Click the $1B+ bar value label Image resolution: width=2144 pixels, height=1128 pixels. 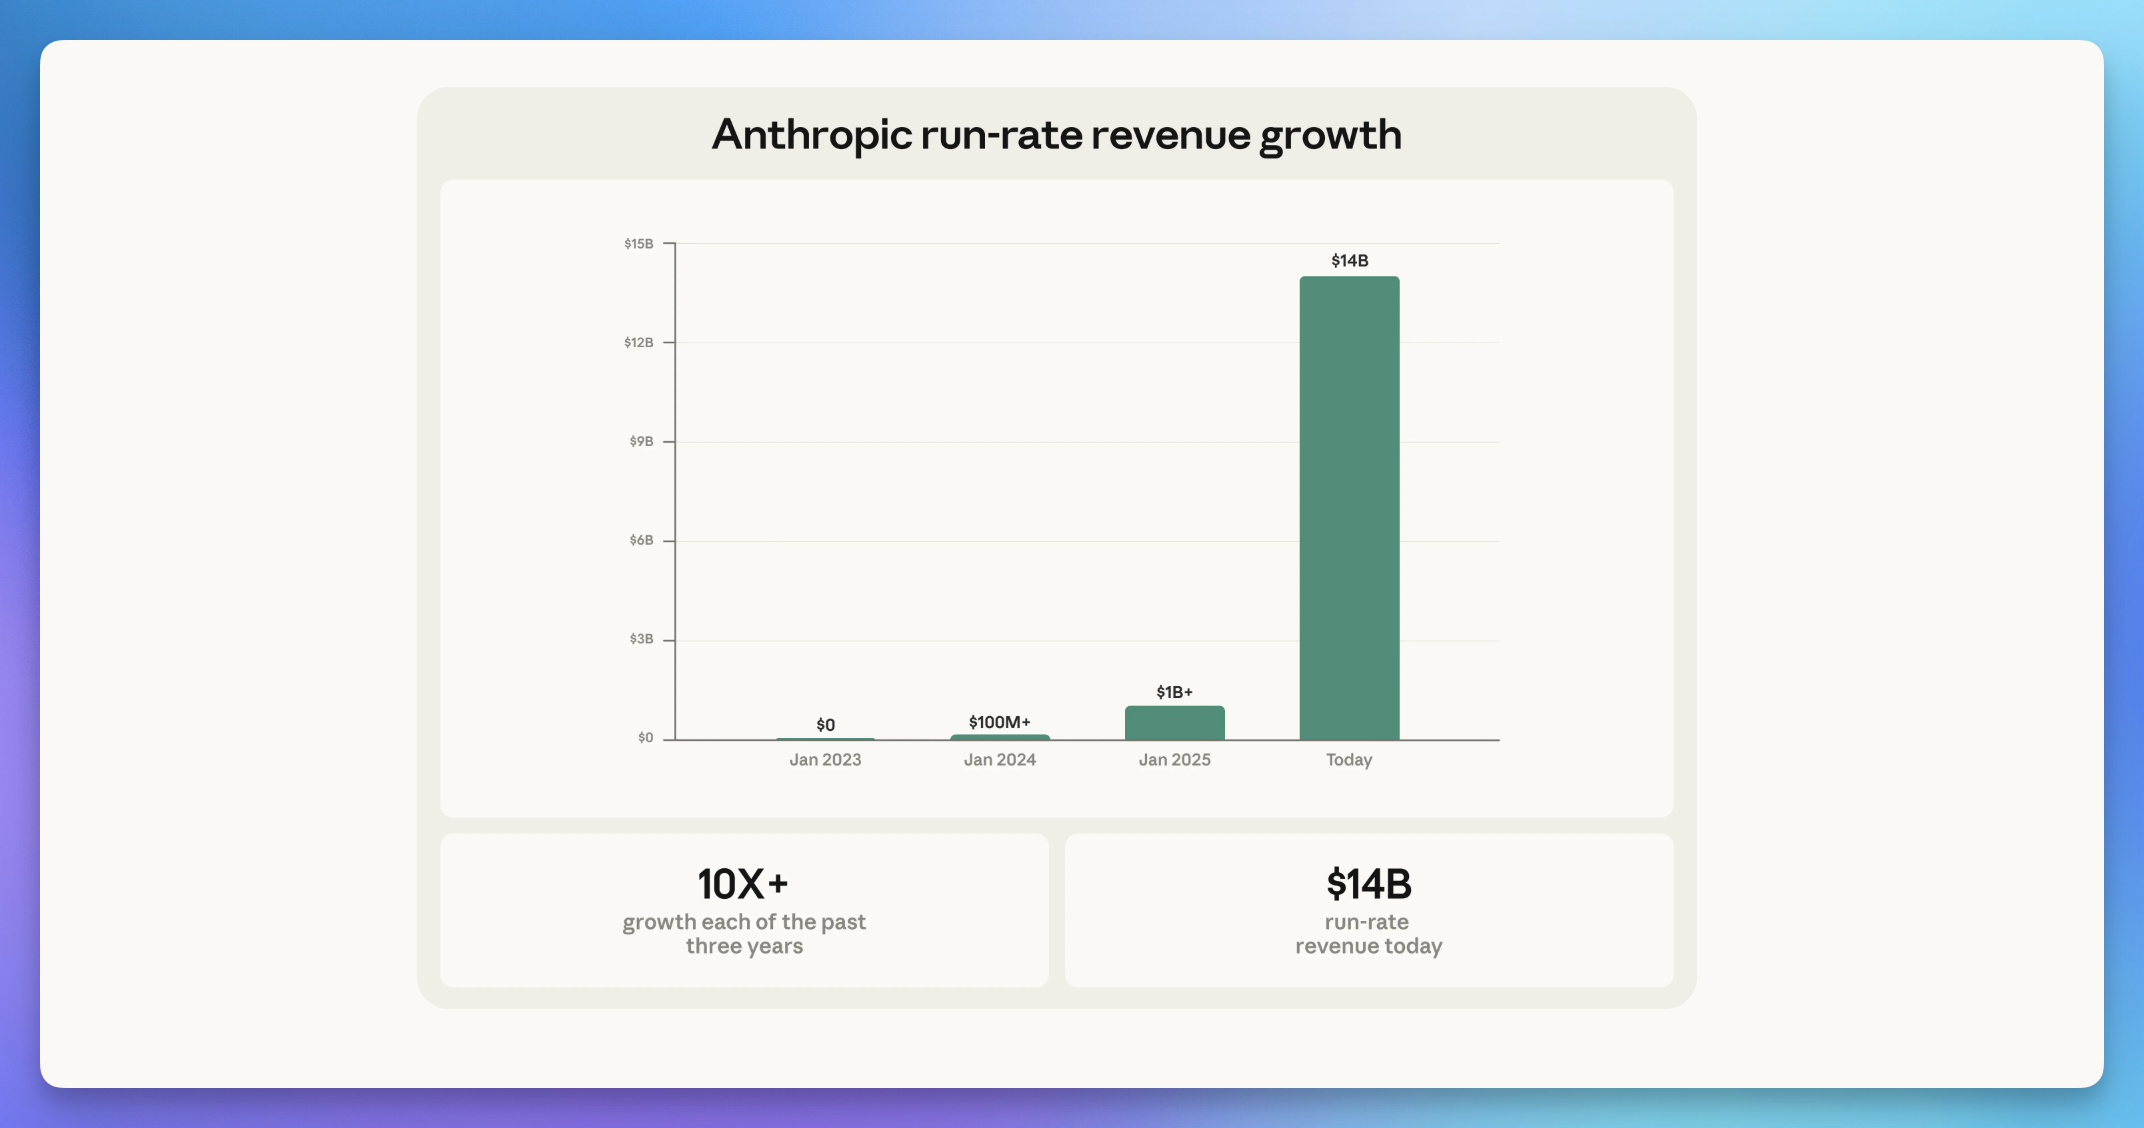pos(1174,692)
